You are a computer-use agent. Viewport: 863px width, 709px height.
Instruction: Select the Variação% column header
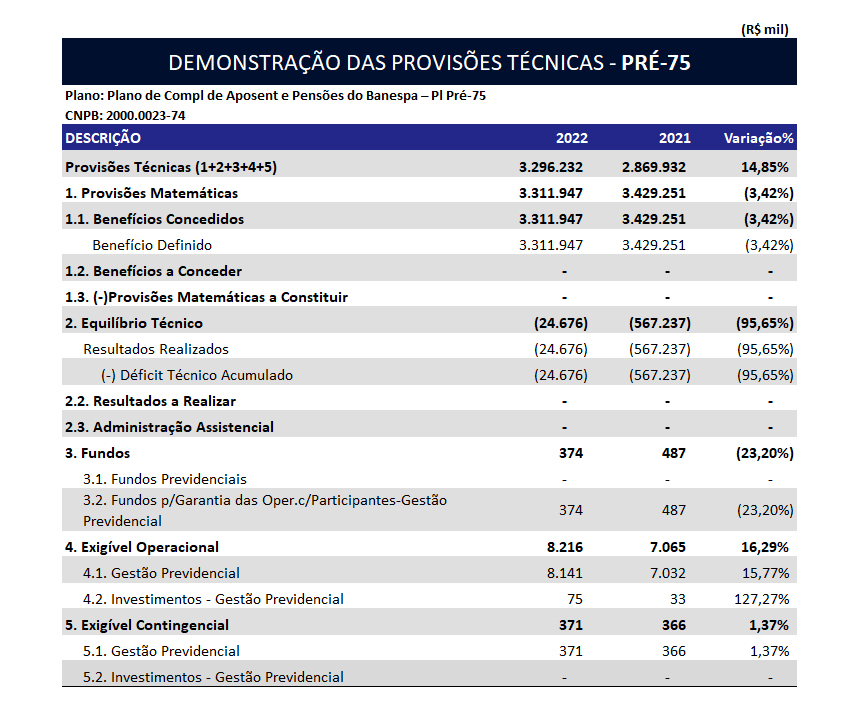758,138
